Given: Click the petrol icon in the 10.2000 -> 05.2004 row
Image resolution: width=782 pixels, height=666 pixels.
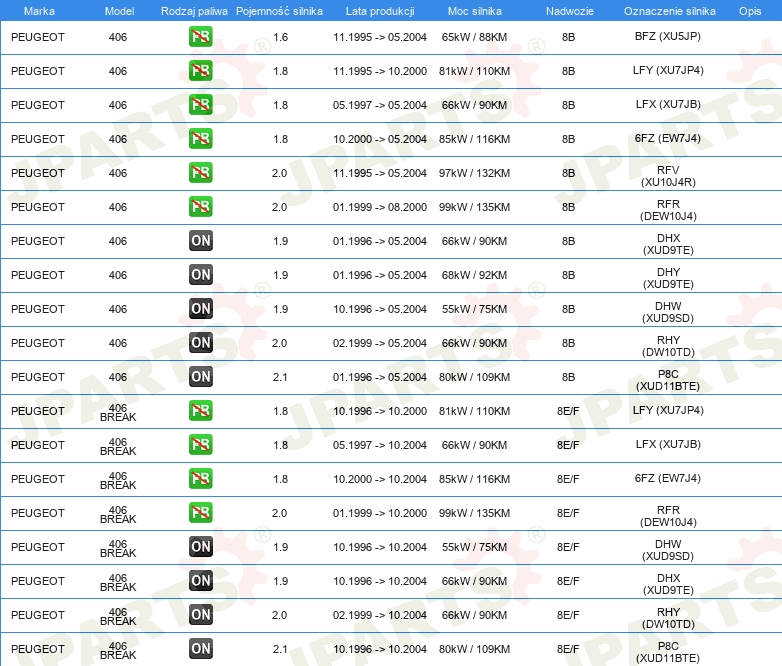Looking at the screenshot, I should 200,139.
